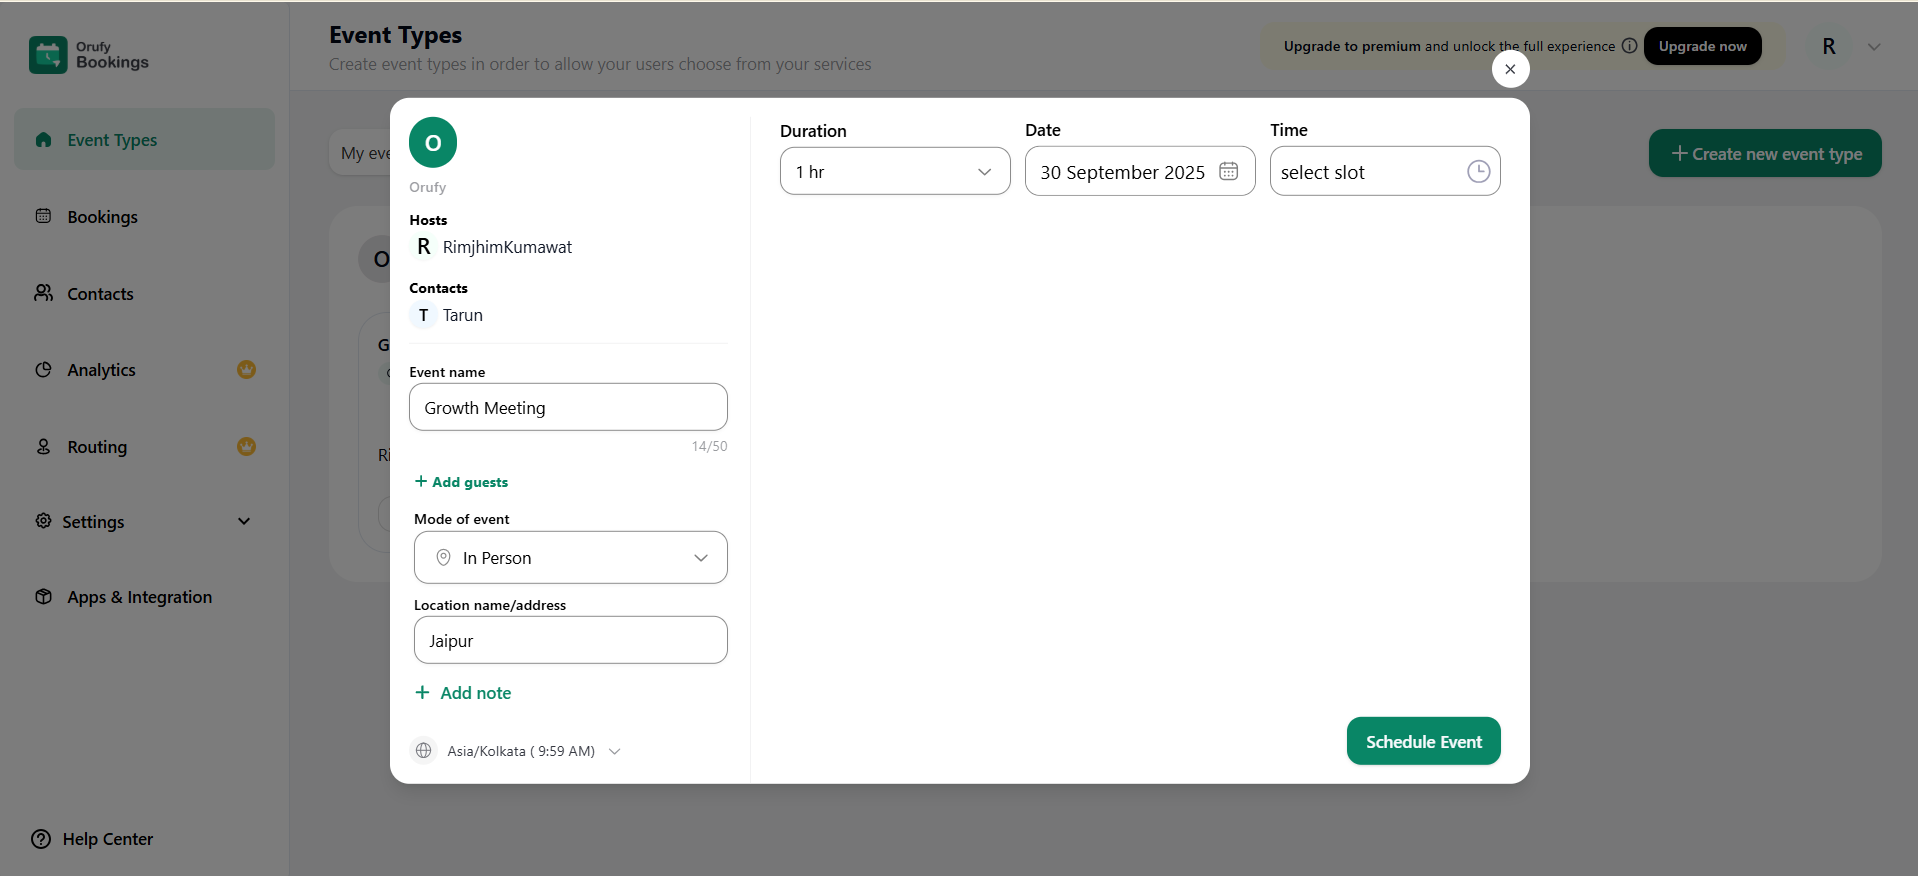Open Bookings in the sidebar
The width and height of the screenshot is (1918, 876).
point(102,217)
